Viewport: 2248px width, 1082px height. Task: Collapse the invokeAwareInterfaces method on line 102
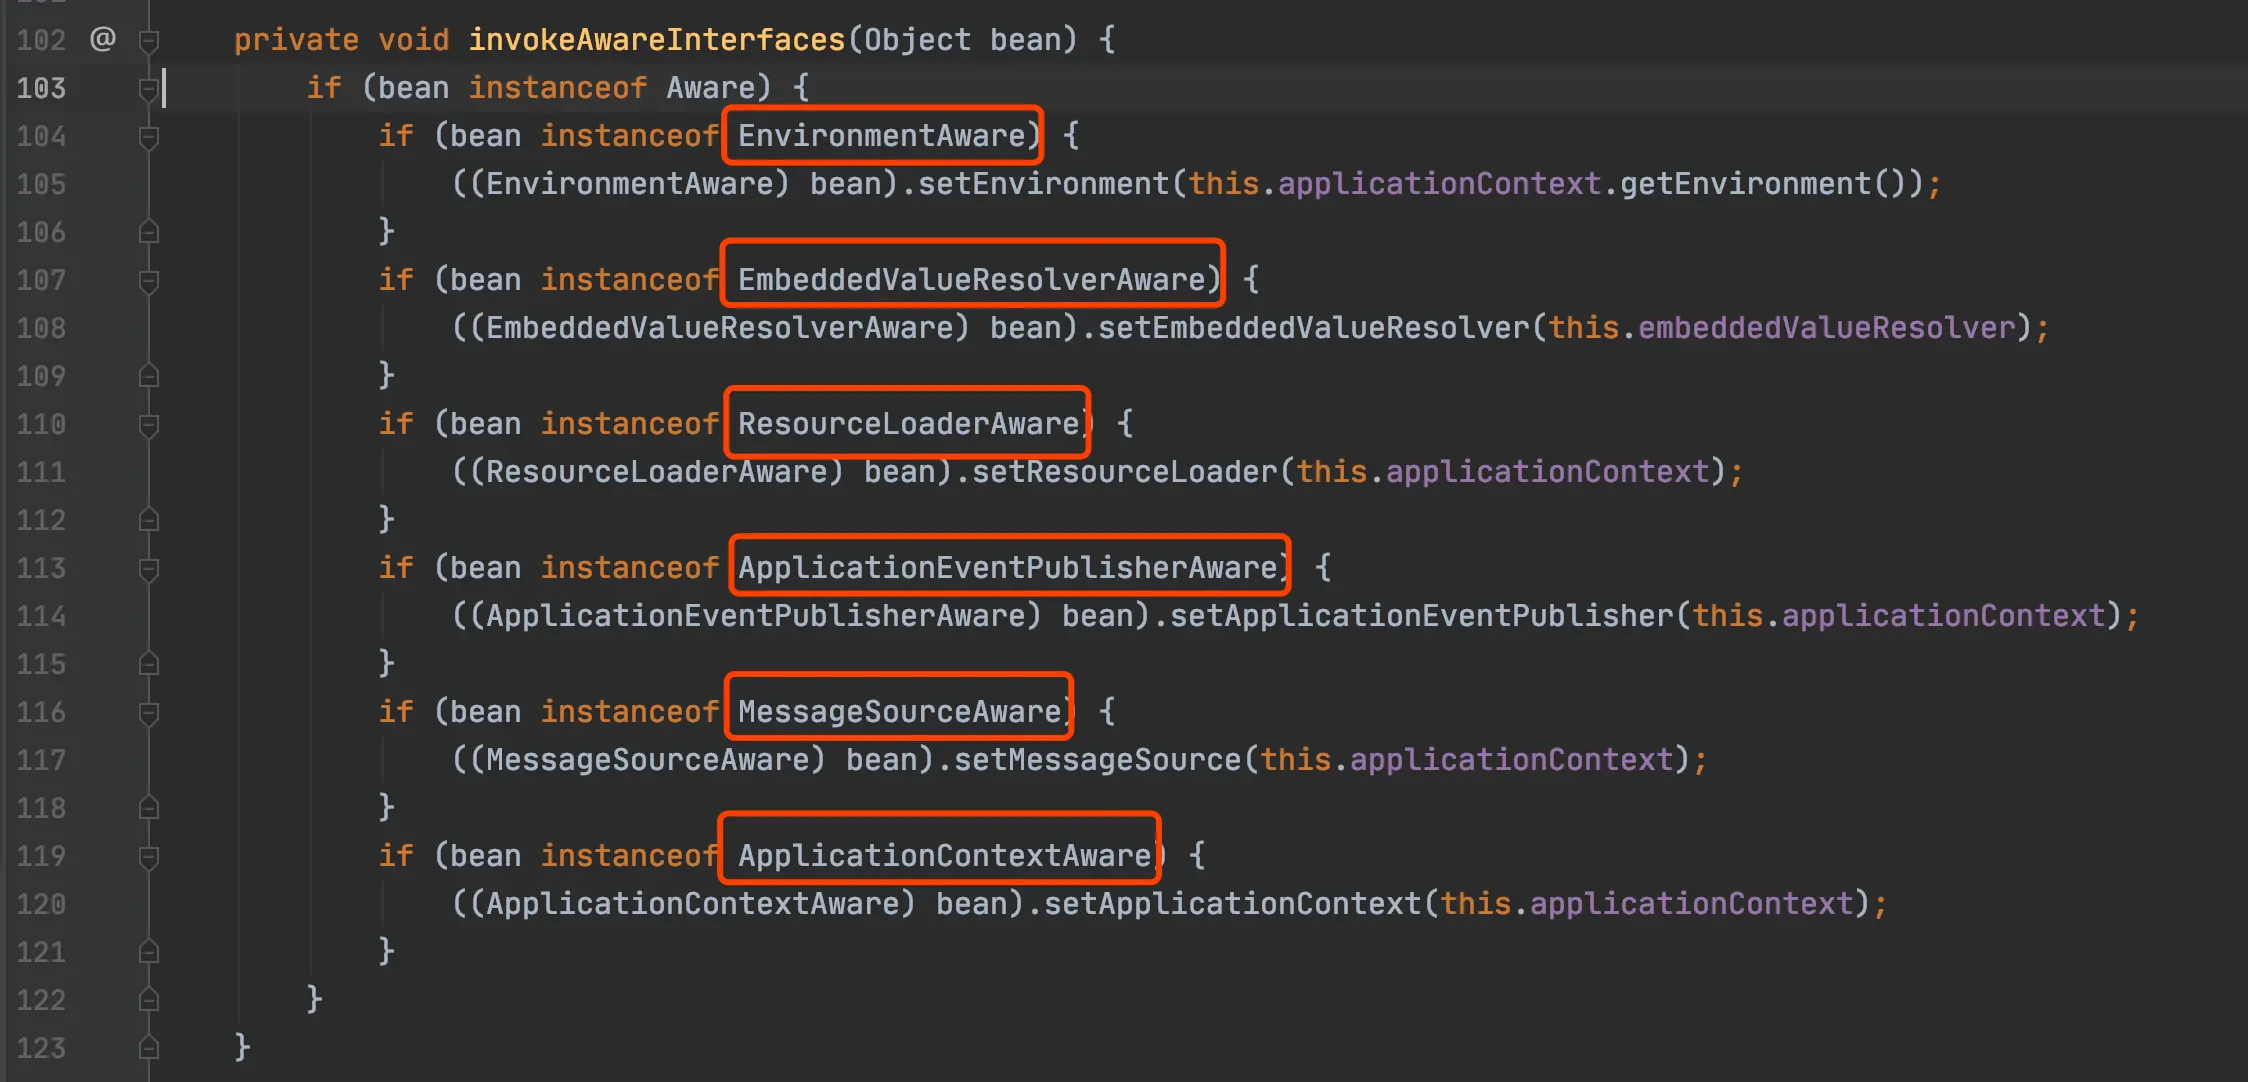pyautogui.click(x=149, y=40)
